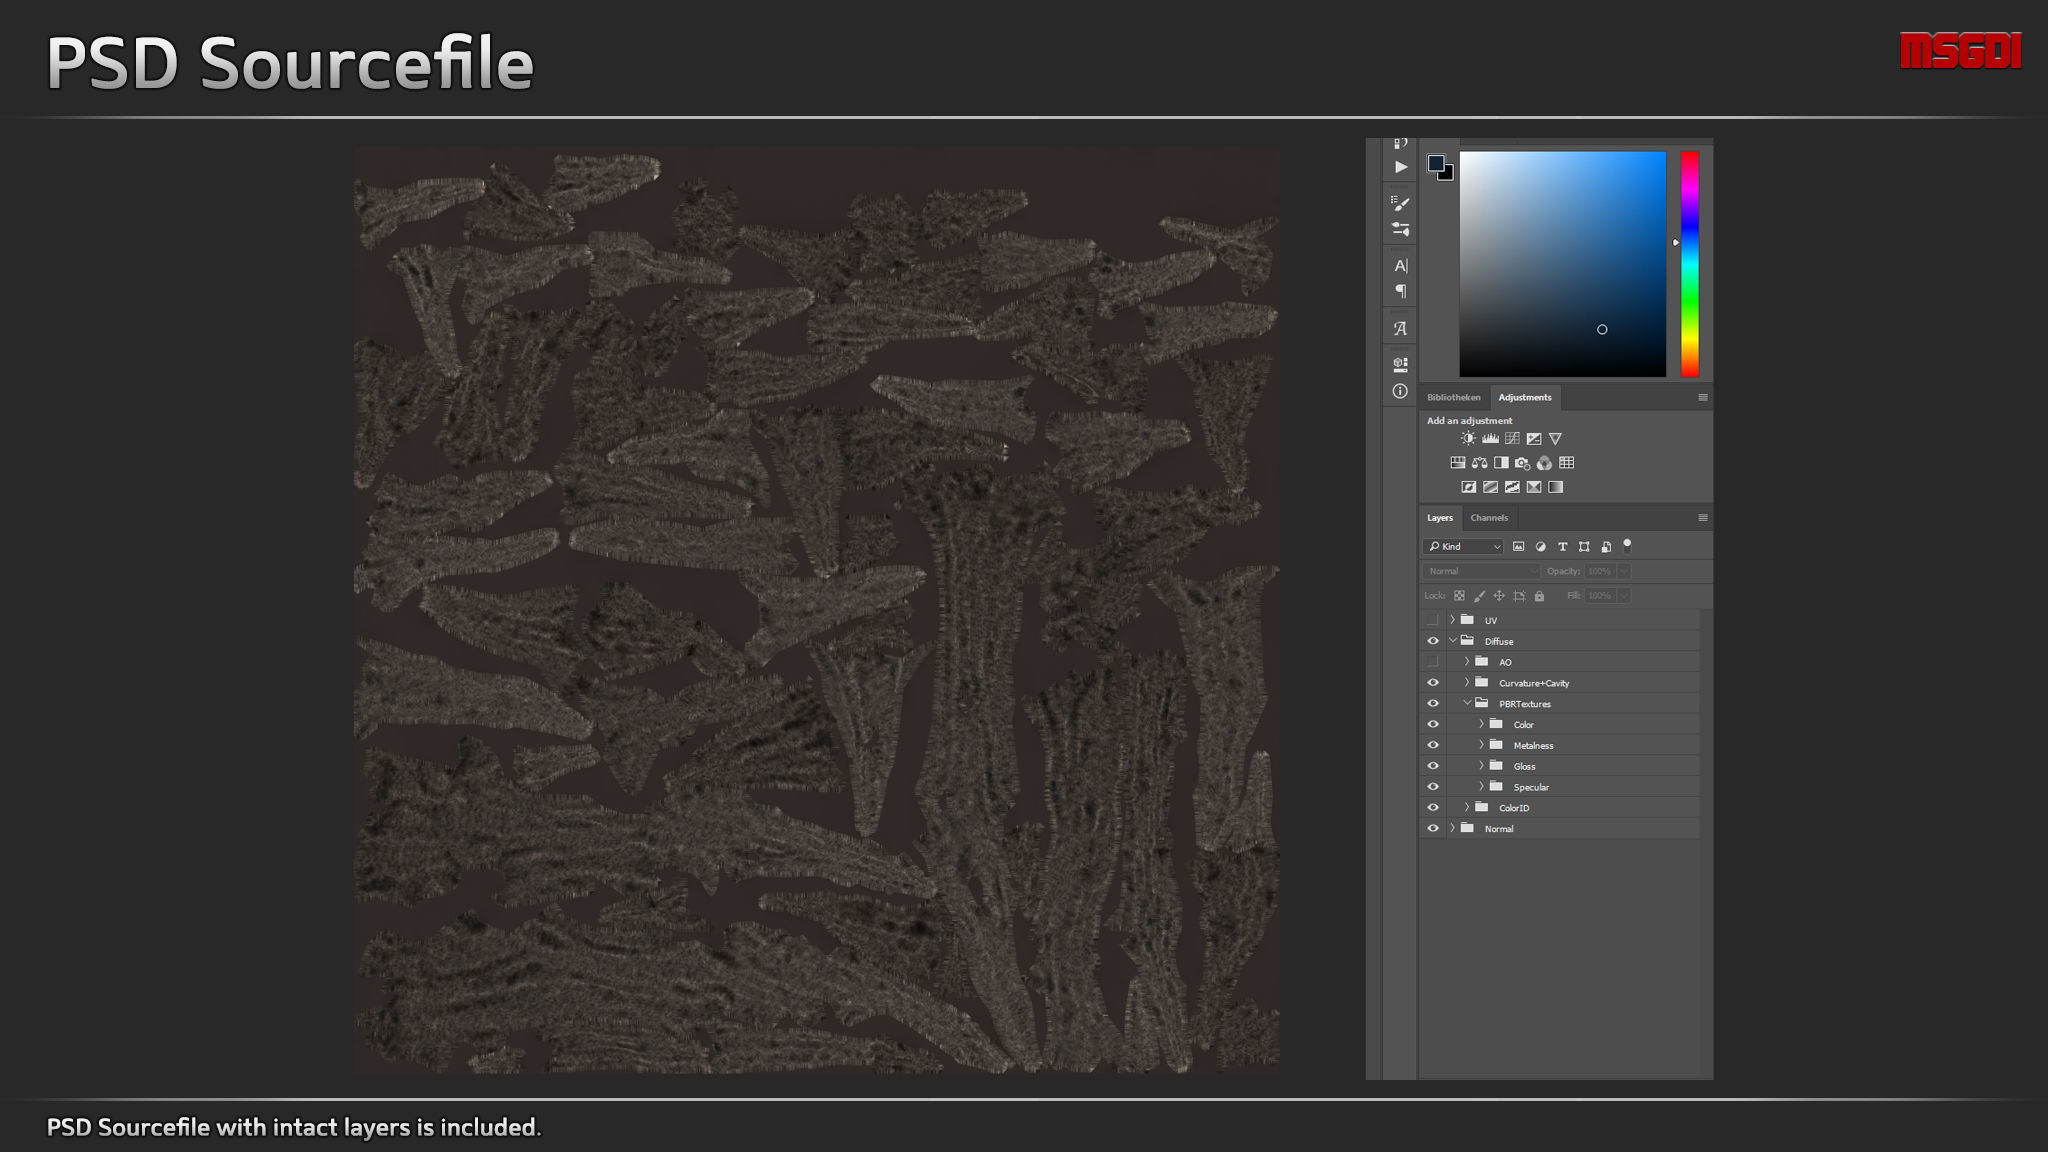Switch to the Bibliotheken tab

coord(1453,398)
